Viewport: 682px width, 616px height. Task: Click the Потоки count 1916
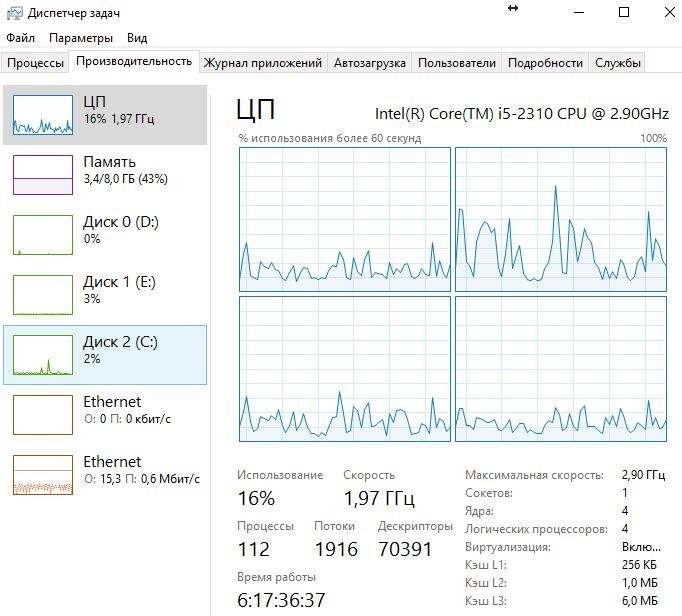tap(336, 549)
